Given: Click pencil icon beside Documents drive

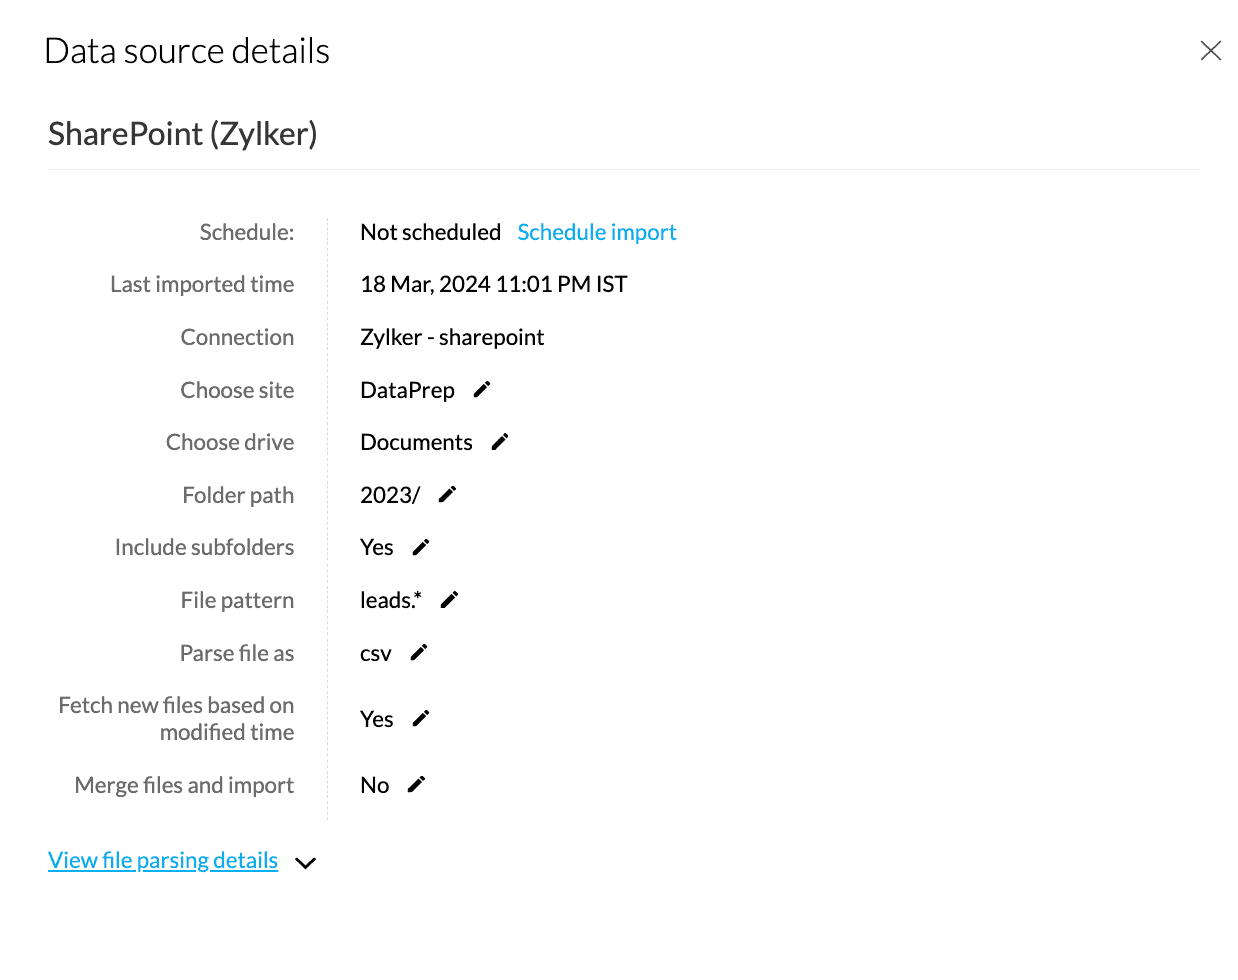Looking at the screenshot, I should click(x=500, y=442).
